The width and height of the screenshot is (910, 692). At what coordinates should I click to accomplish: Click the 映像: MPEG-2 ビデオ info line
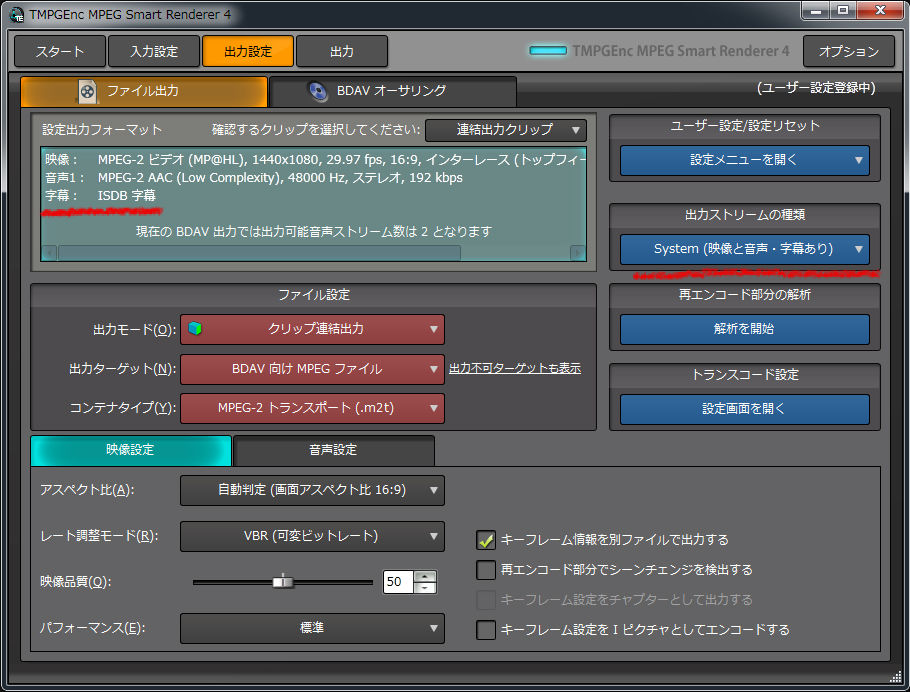click(315, 160)
